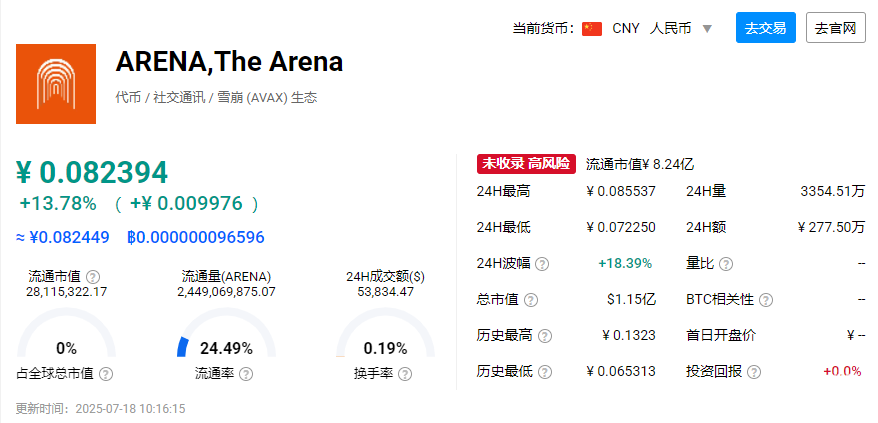Click help icon next to 24H波幅
Image resolution: width=878 pixels, height=423 pixels.
(x=542, y=264)
